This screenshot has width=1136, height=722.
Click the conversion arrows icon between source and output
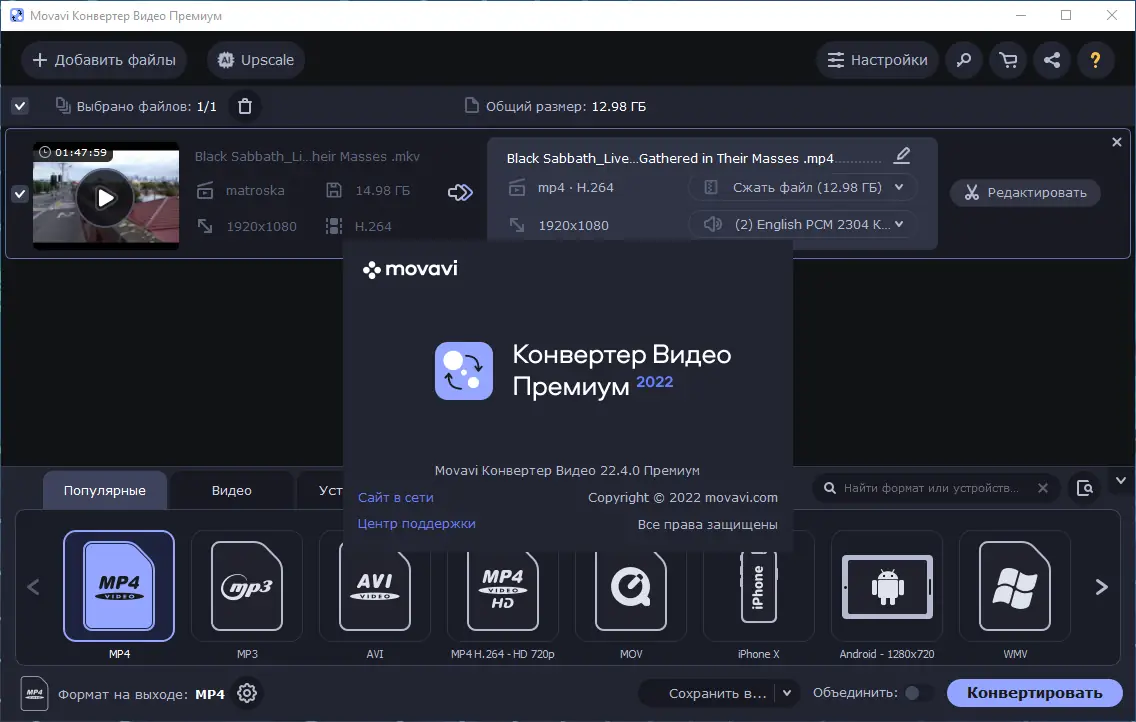tap(460, 192)
